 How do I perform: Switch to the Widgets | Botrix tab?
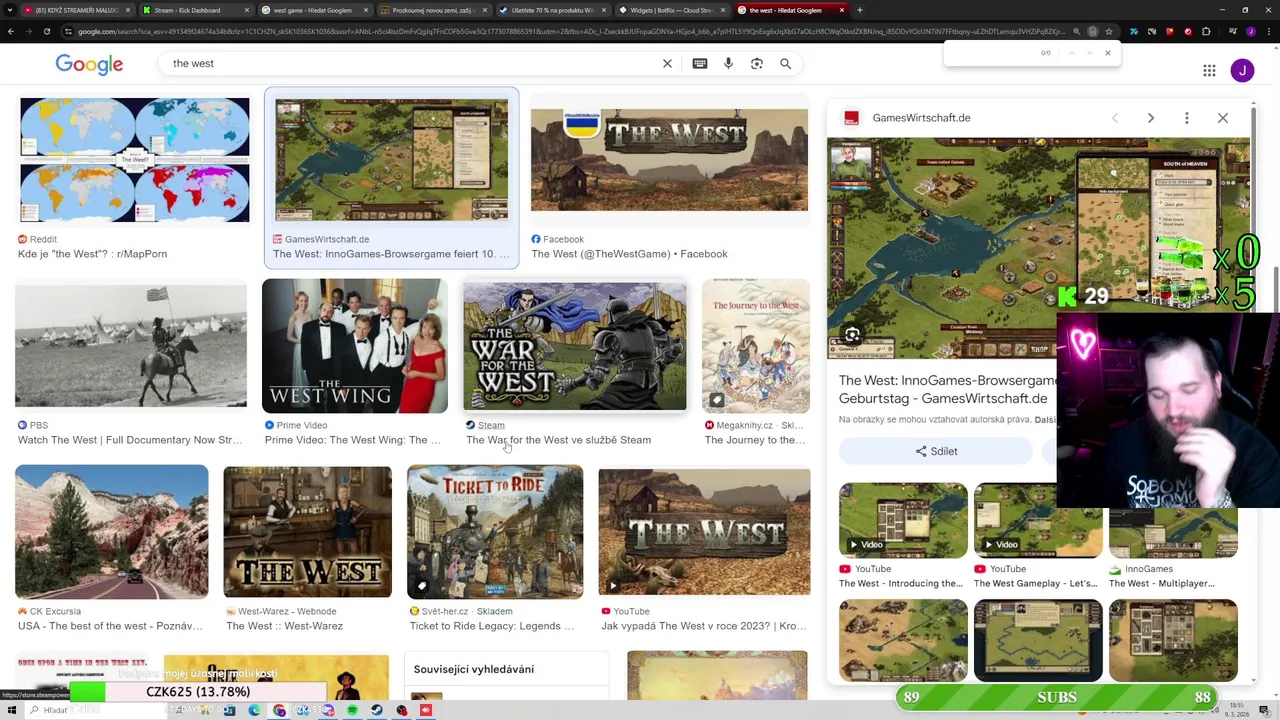tap(672, 10)
